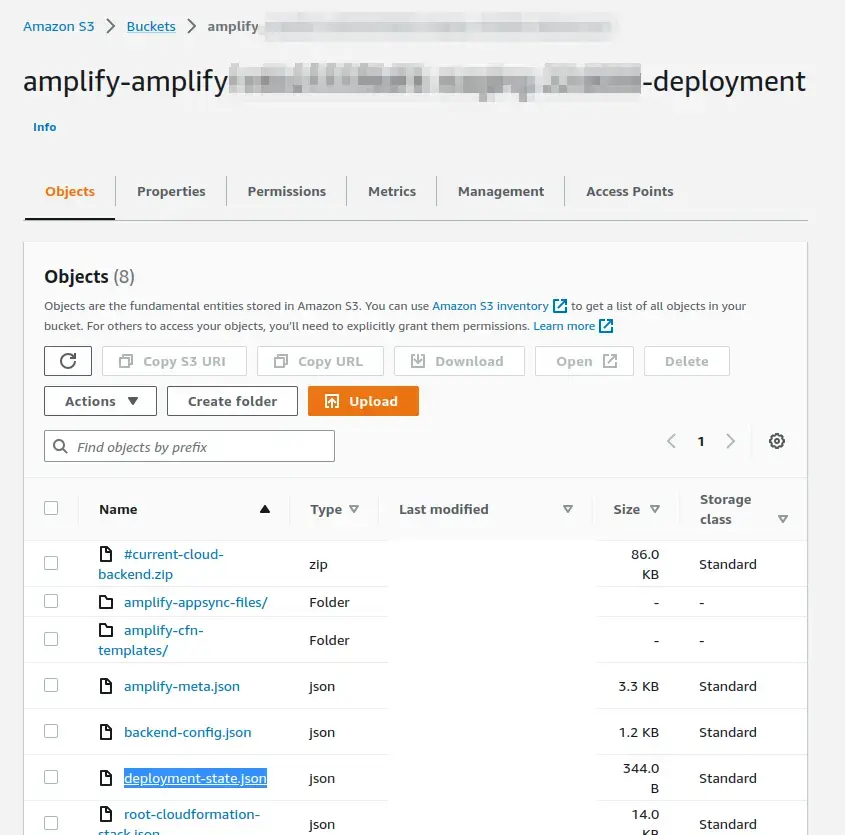The image size is (845, 835).
Task: Open backend-config.json object
Action: (x=188, y=732)
